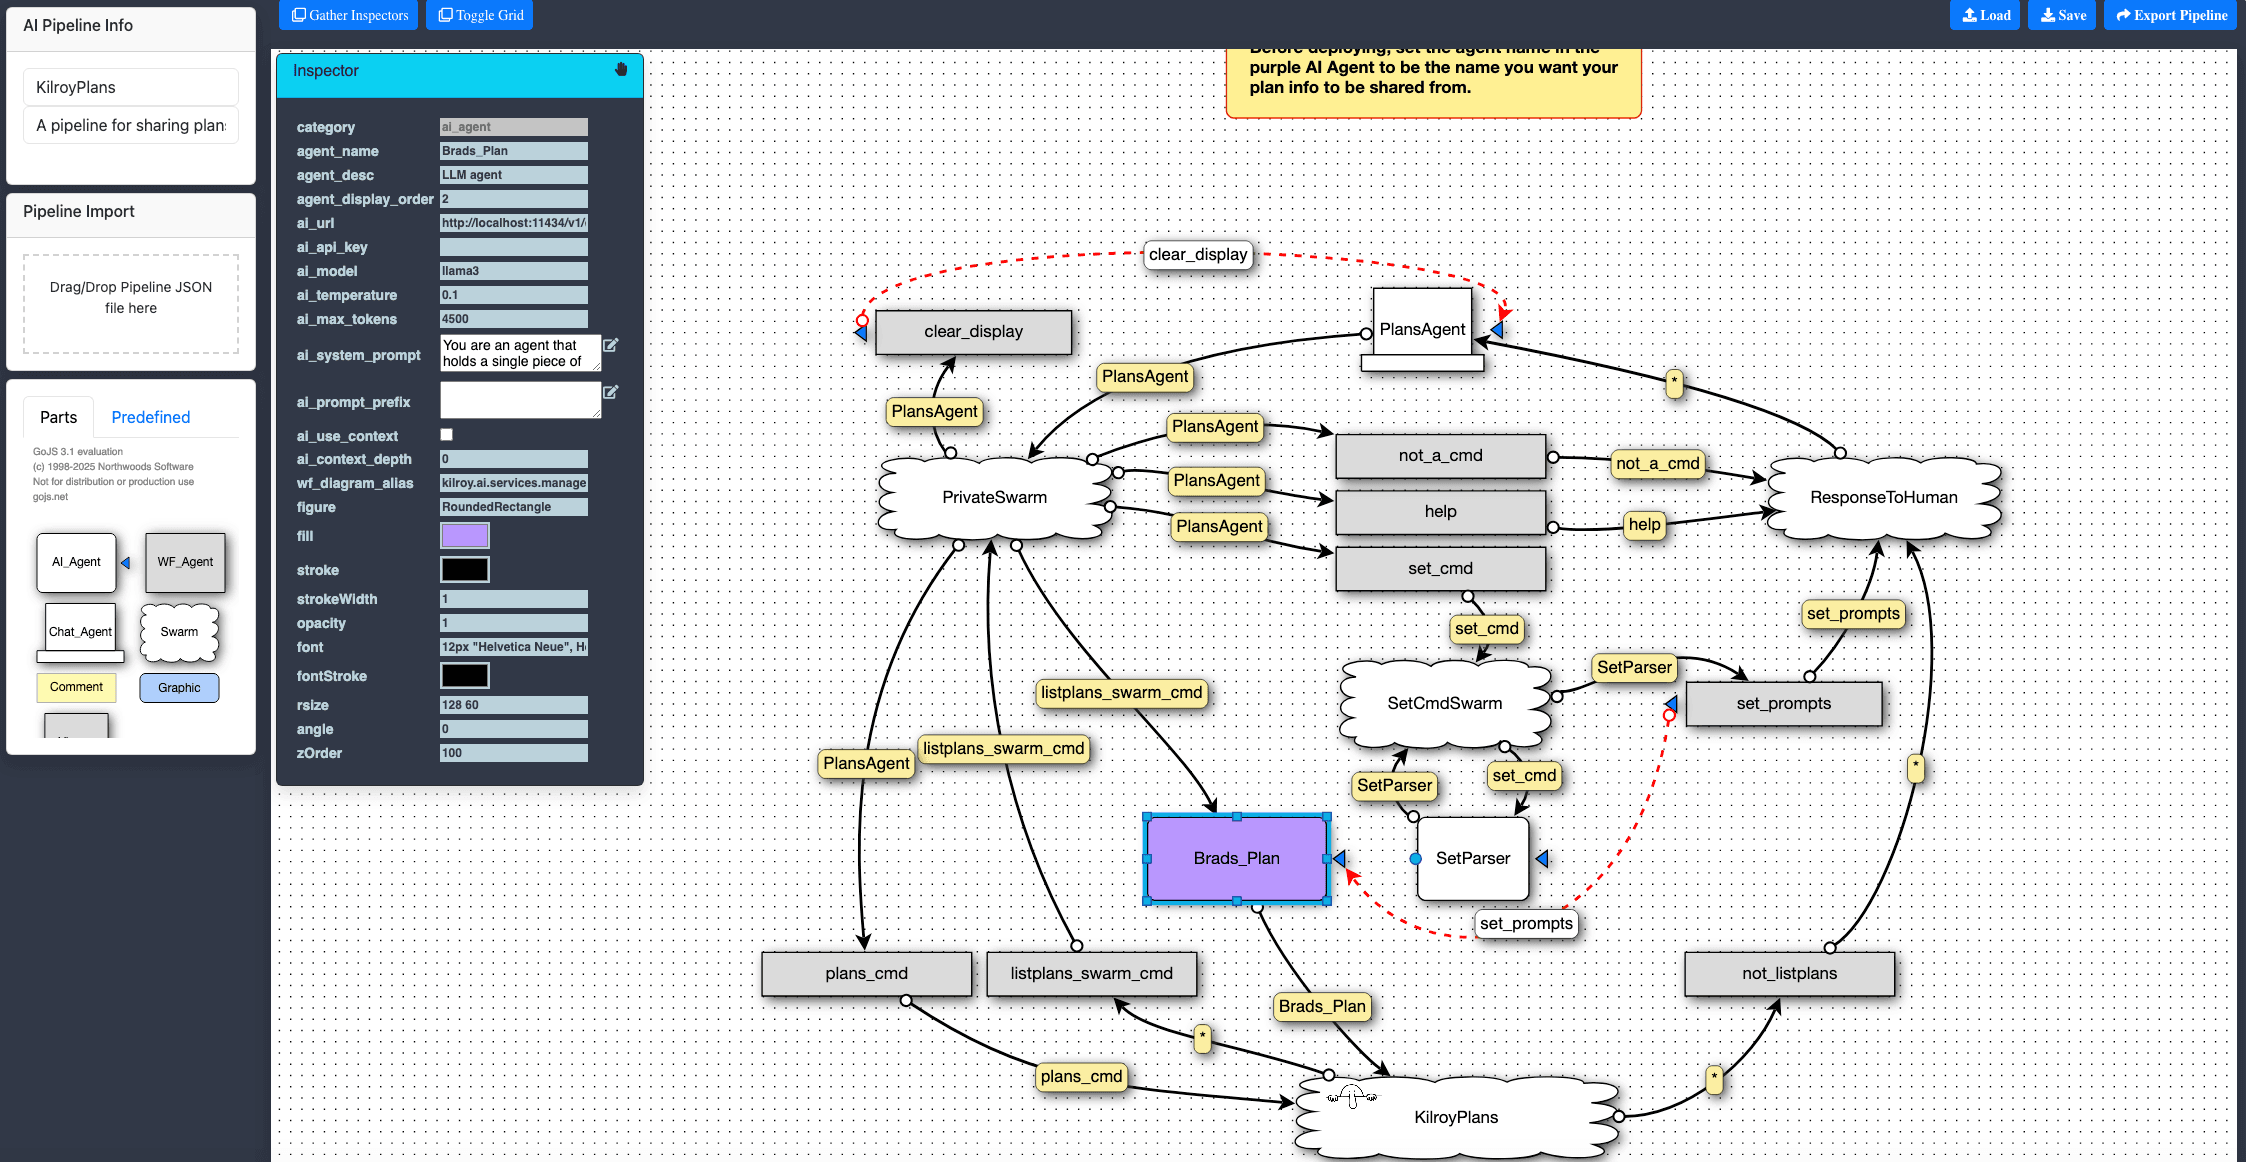Viewport: 2246px width, 1162px height.
Task: Select the Swarm cloud part in the palette
Action: click(179, 632)
